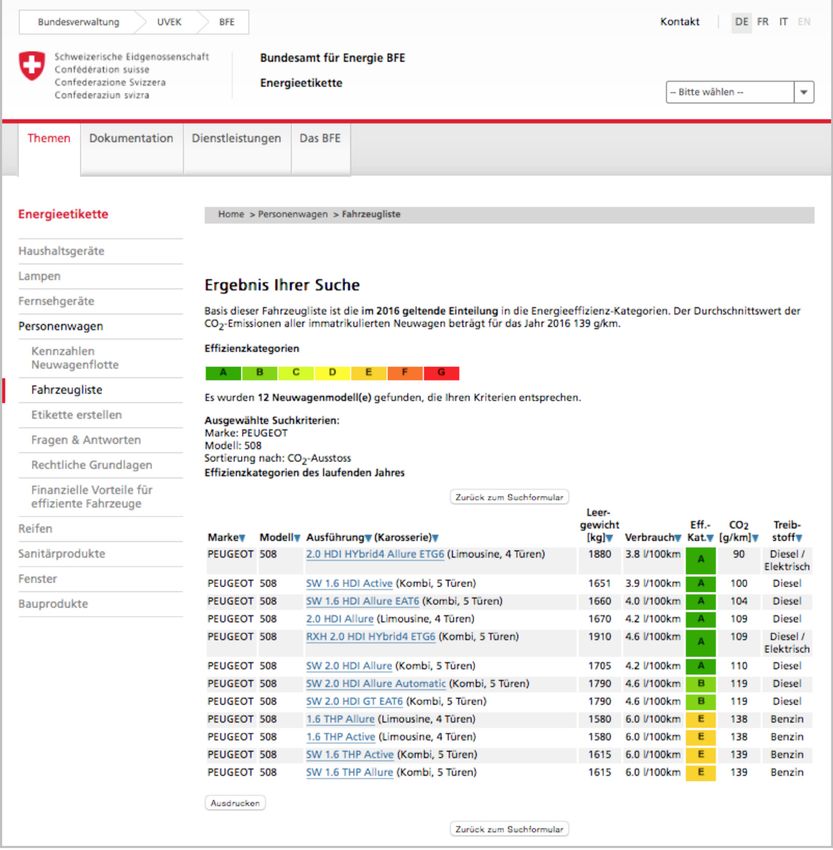
Task: Open SW 1.6 THP Active link
Action: [x=350, y=755]
